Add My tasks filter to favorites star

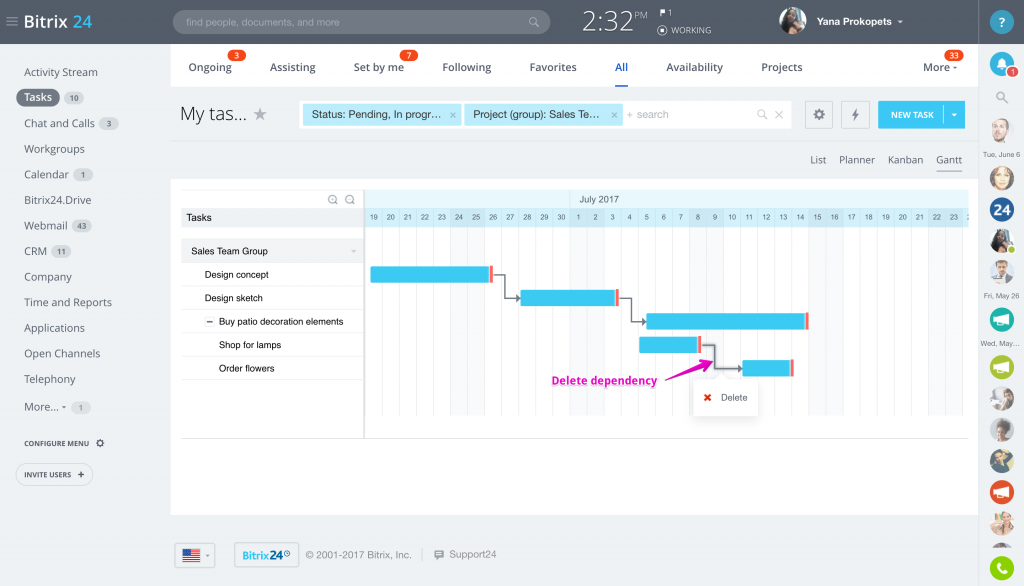(260, 114)
